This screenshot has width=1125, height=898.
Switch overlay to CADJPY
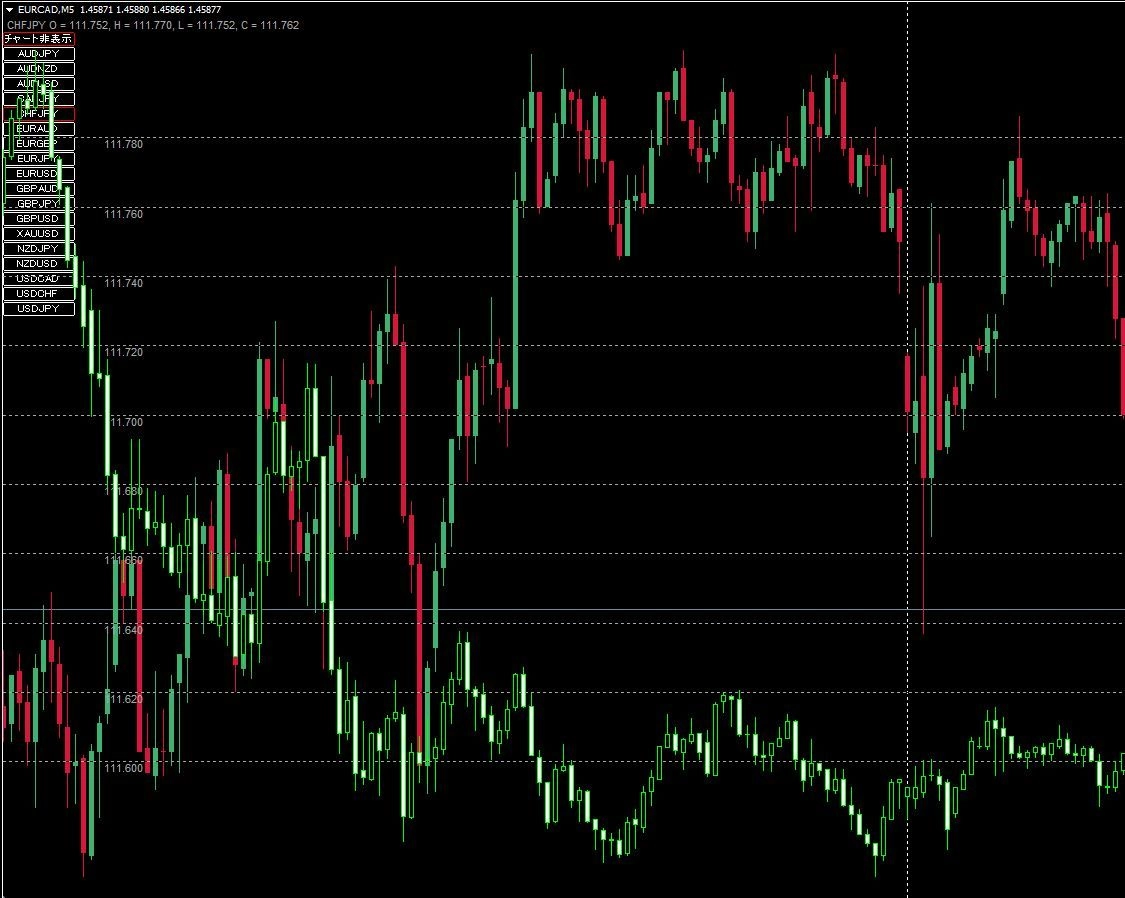[x=39, y=99]
